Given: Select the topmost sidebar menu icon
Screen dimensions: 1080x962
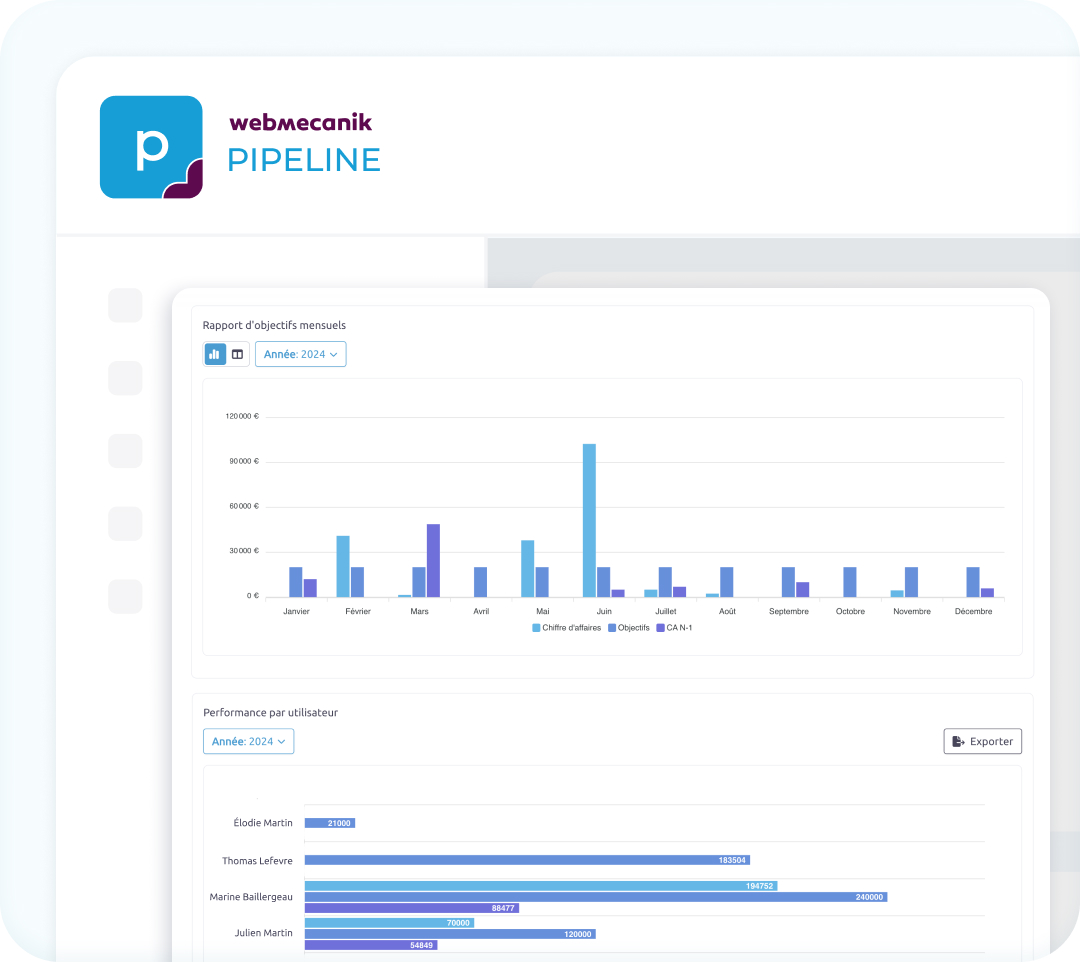Looking at the screenshot, I should 125,305.
